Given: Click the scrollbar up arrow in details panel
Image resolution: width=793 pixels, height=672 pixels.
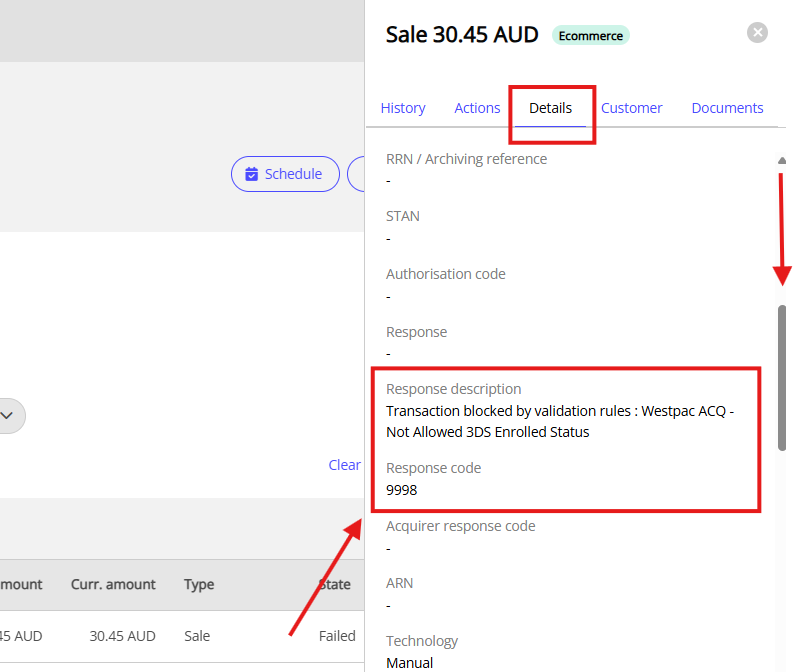Looking at the screenshot, I should [x=782, y=160].
